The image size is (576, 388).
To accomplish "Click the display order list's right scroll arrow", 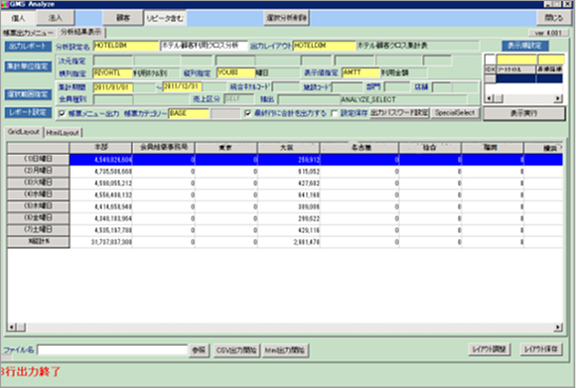I will pos(558,98).
